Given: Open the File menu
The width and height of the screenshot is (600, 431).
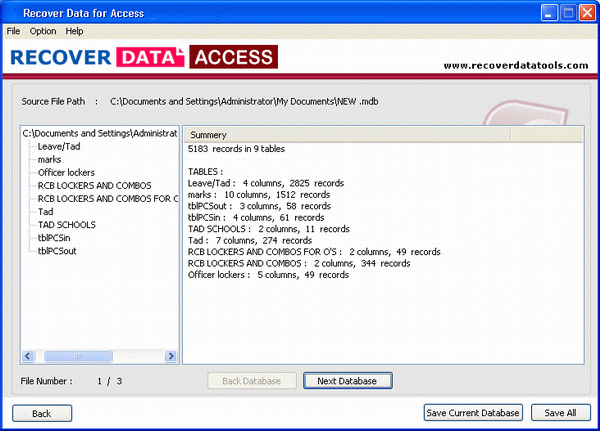Looking at the screenshot, I should [13, 31].
